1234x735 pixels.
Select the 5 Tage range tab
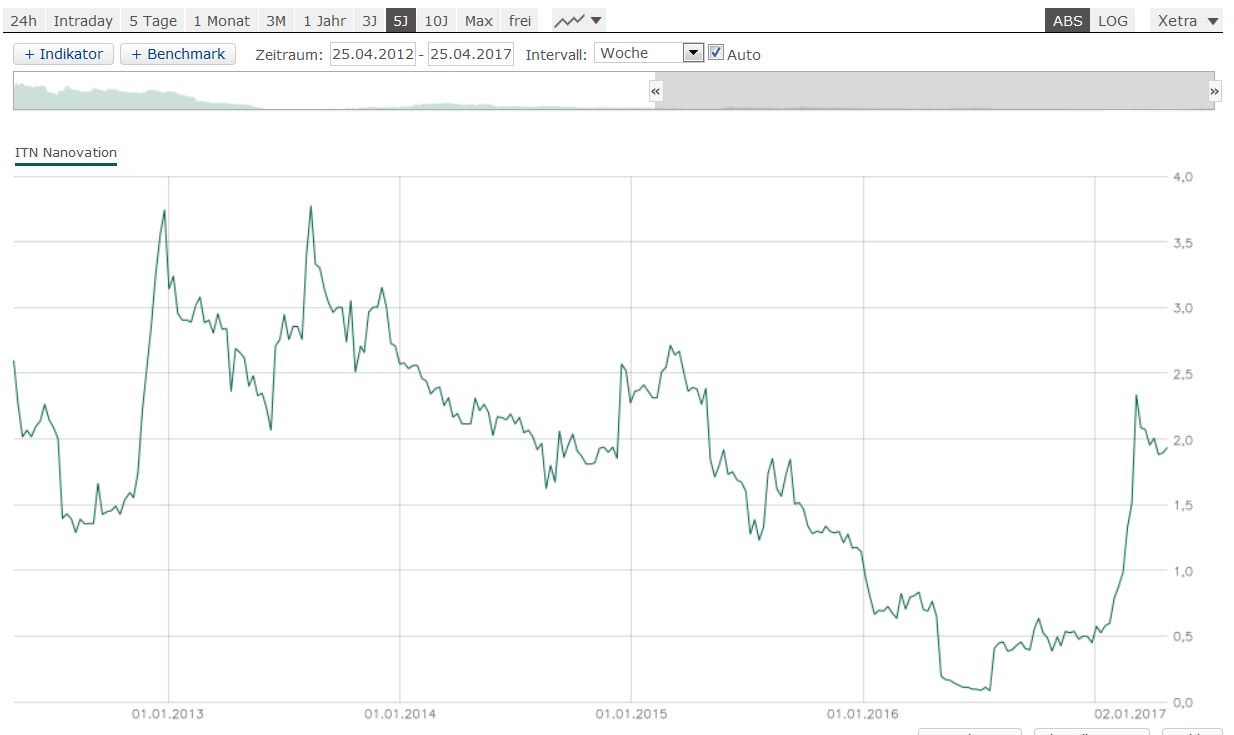click(153, 20)
